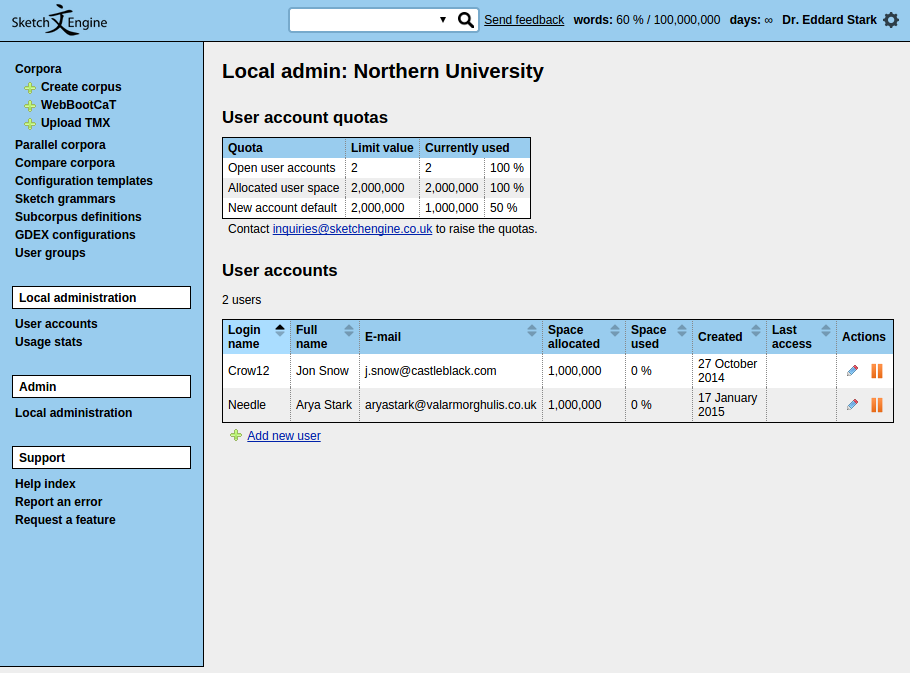Open Request a feature

pyautogui.click(x=65, y=519)
